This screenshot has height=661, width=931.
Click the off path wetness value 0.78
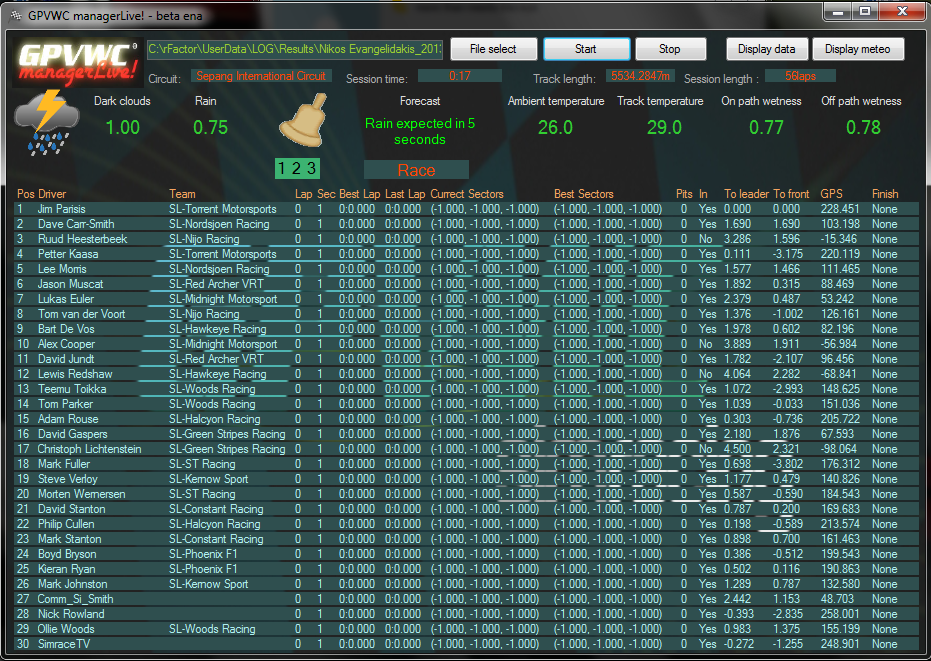pos(863,127)
